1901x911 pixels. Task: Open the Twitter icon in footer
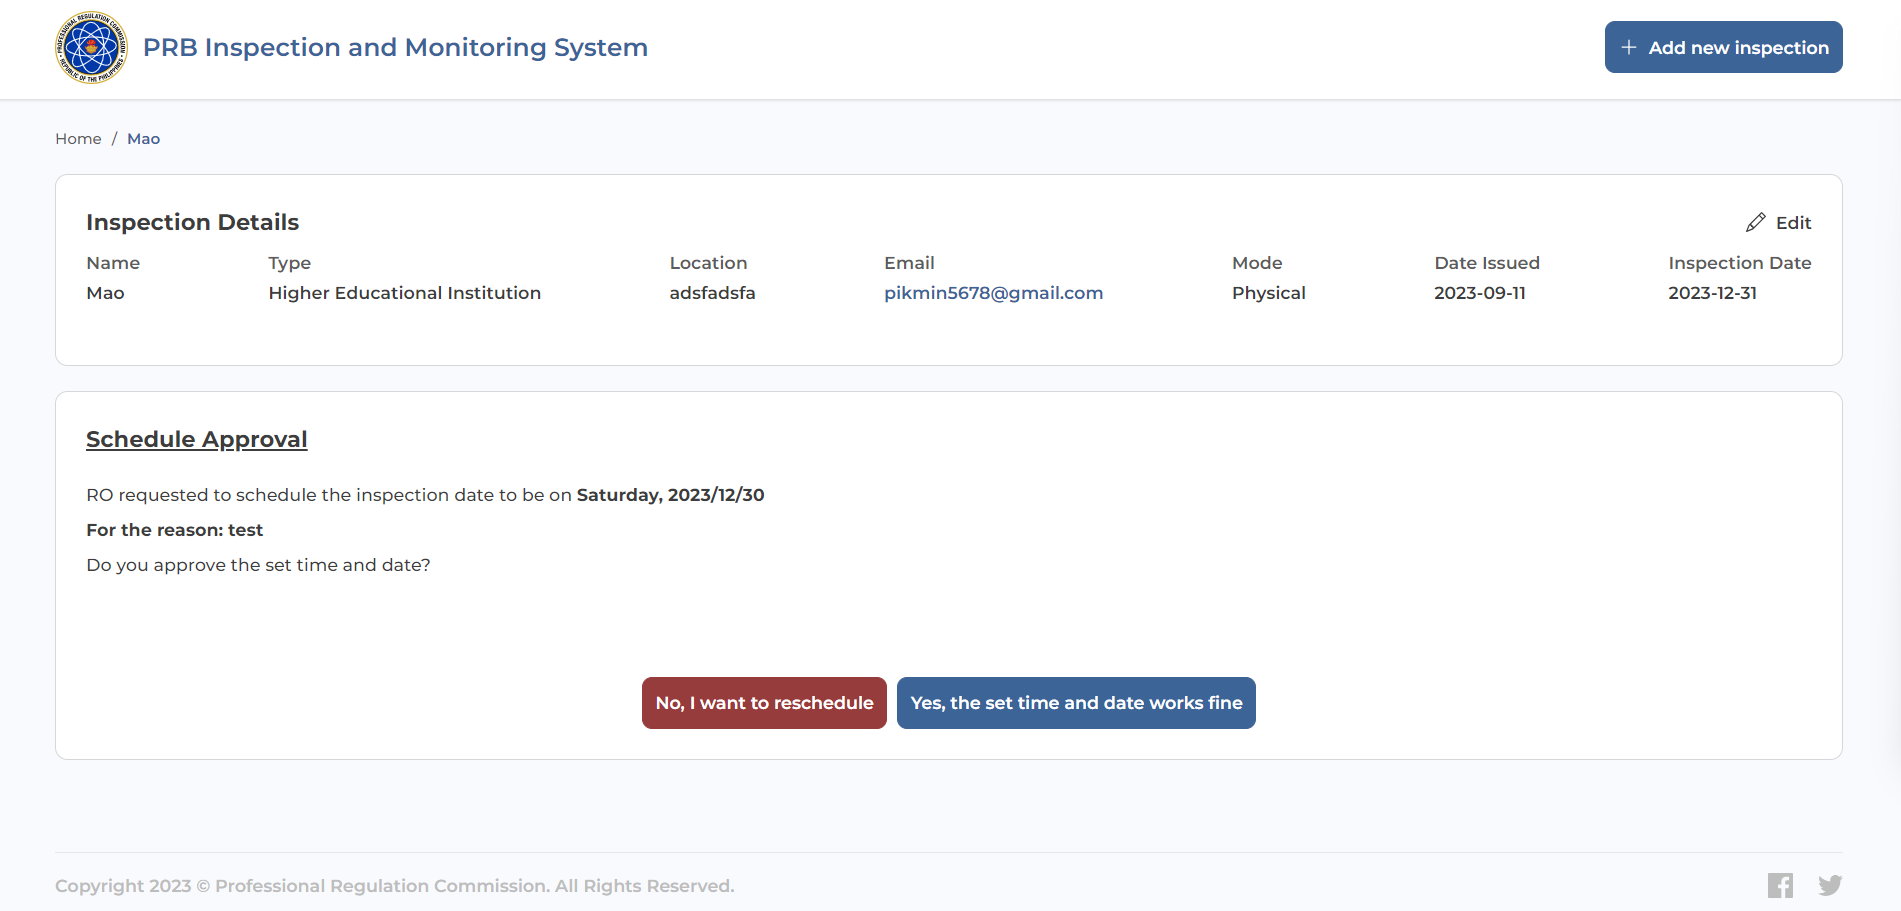point(1830,885)
